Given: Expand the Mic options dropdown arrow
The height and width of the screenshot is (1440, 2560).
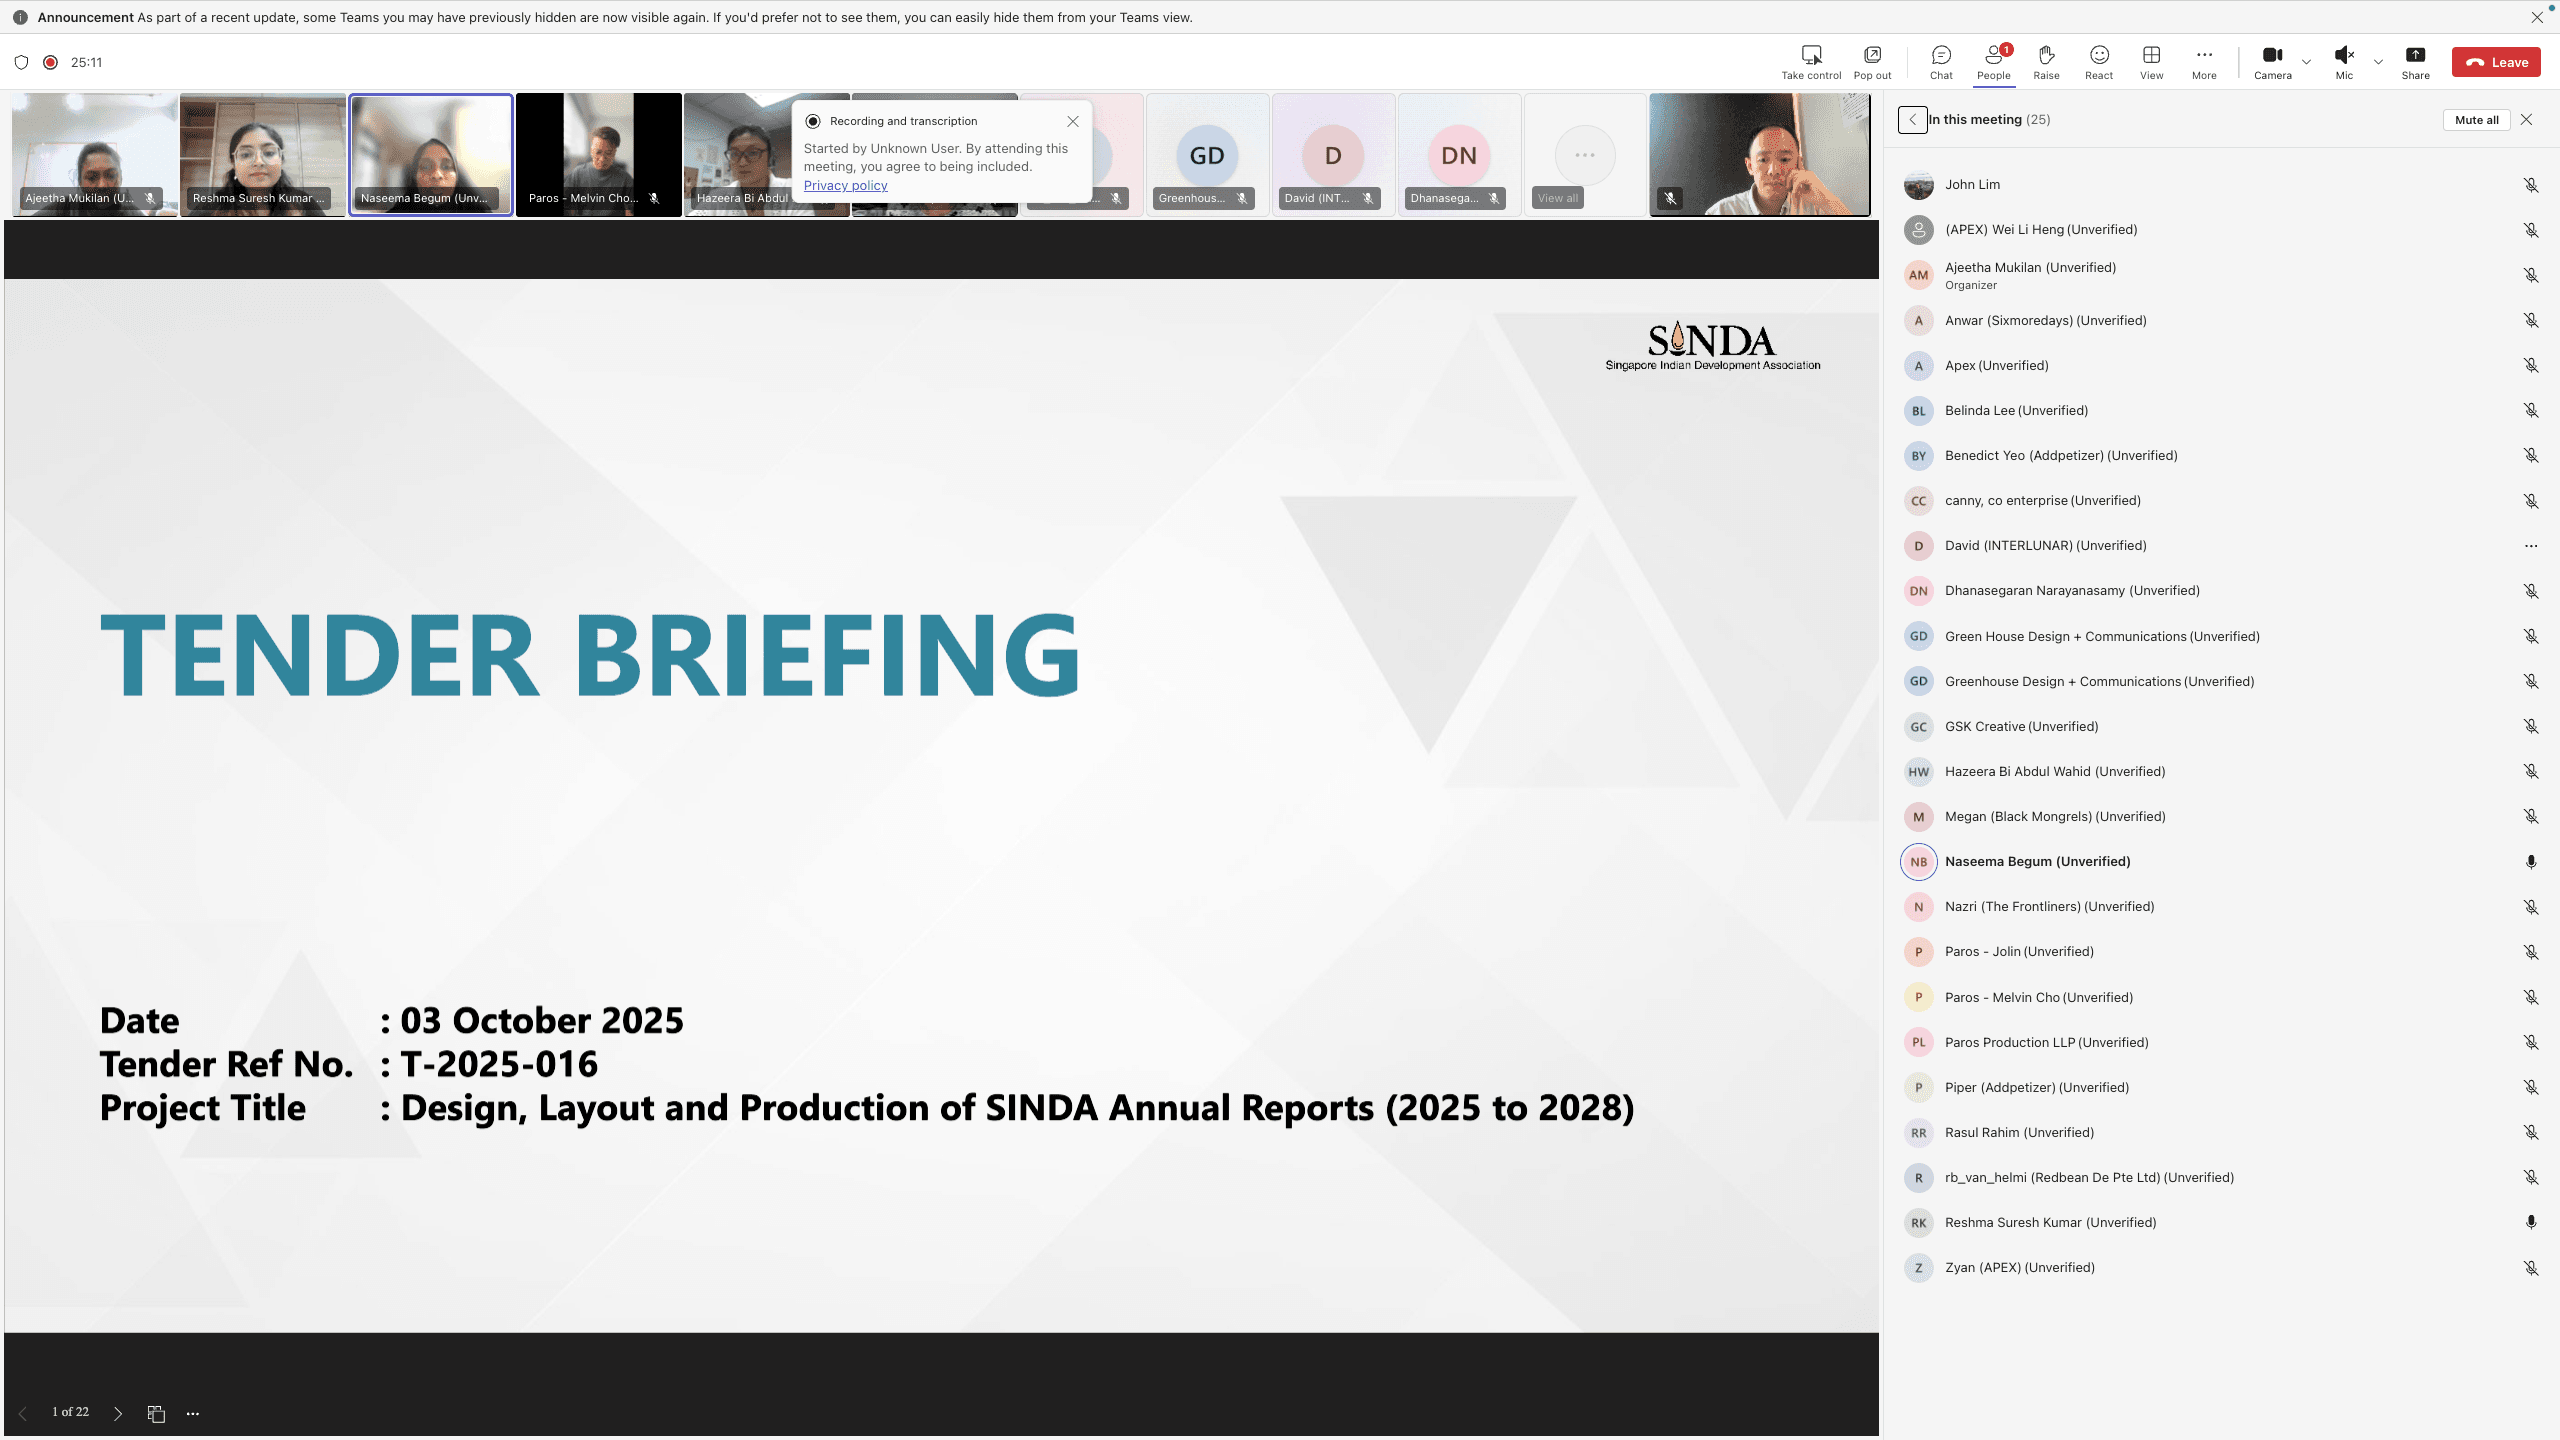Looking at the screenshot, I should [x=2378, y=62].
